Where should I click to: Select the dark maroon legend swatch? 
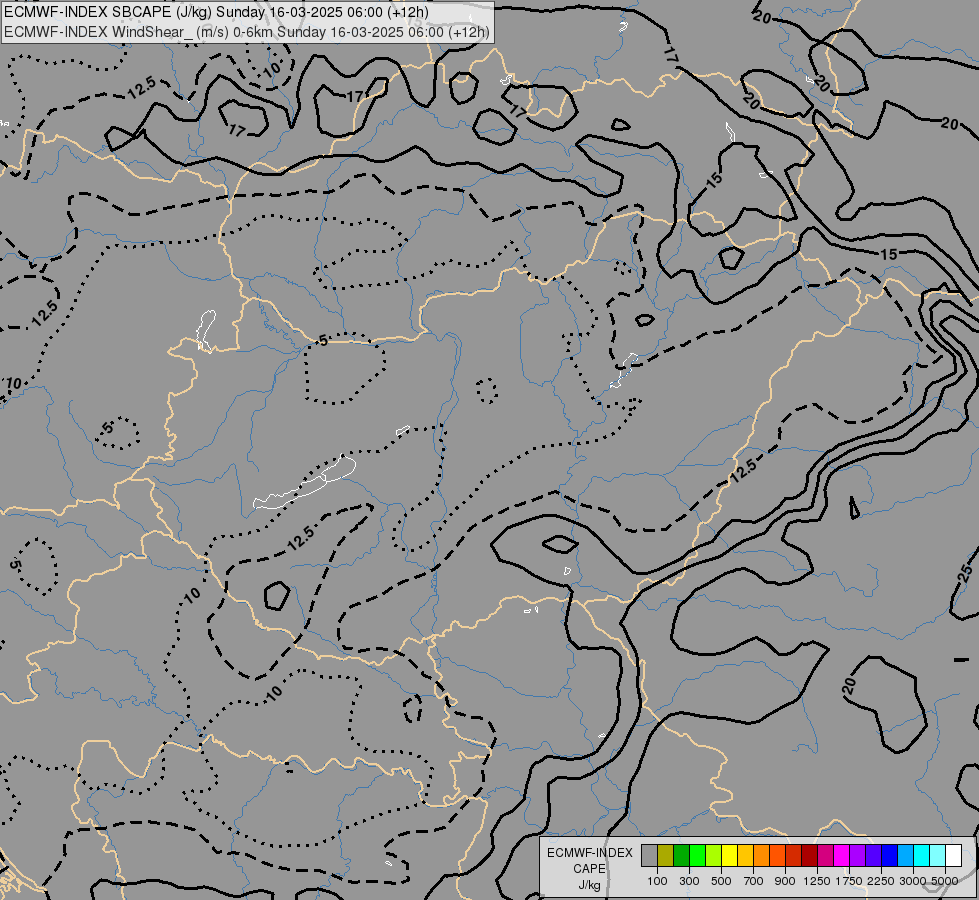point(809,856)
